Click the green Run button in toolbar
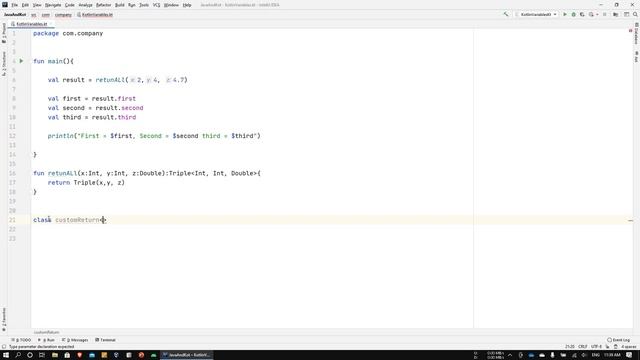 pos(565,14)
